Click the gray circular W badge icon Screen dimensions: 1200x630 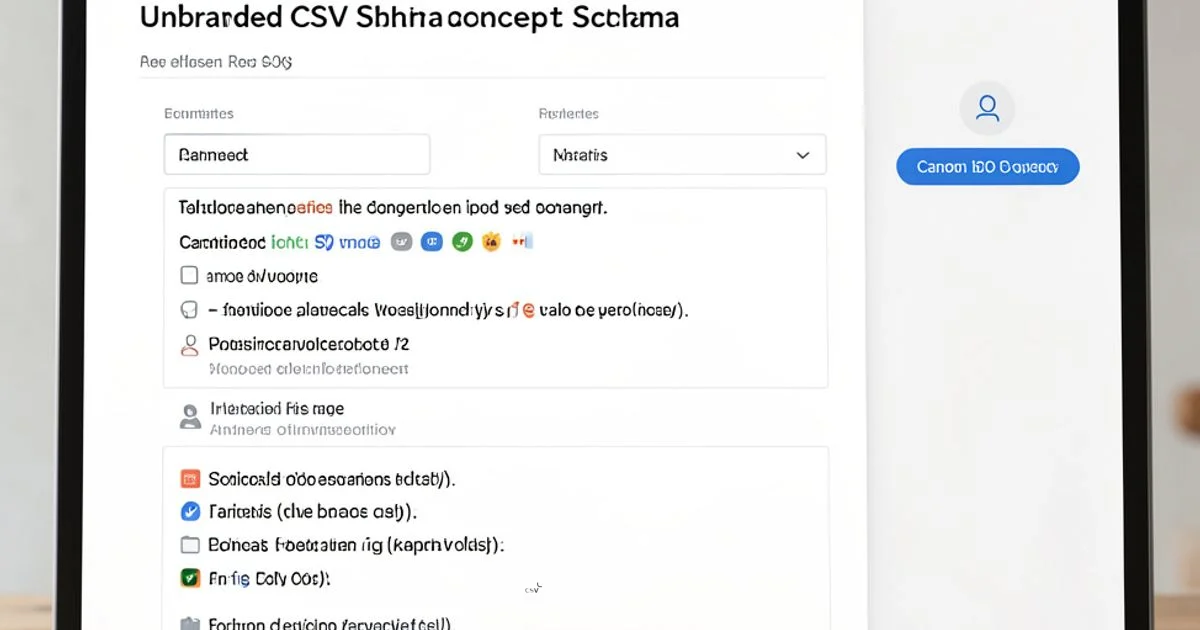402,241
